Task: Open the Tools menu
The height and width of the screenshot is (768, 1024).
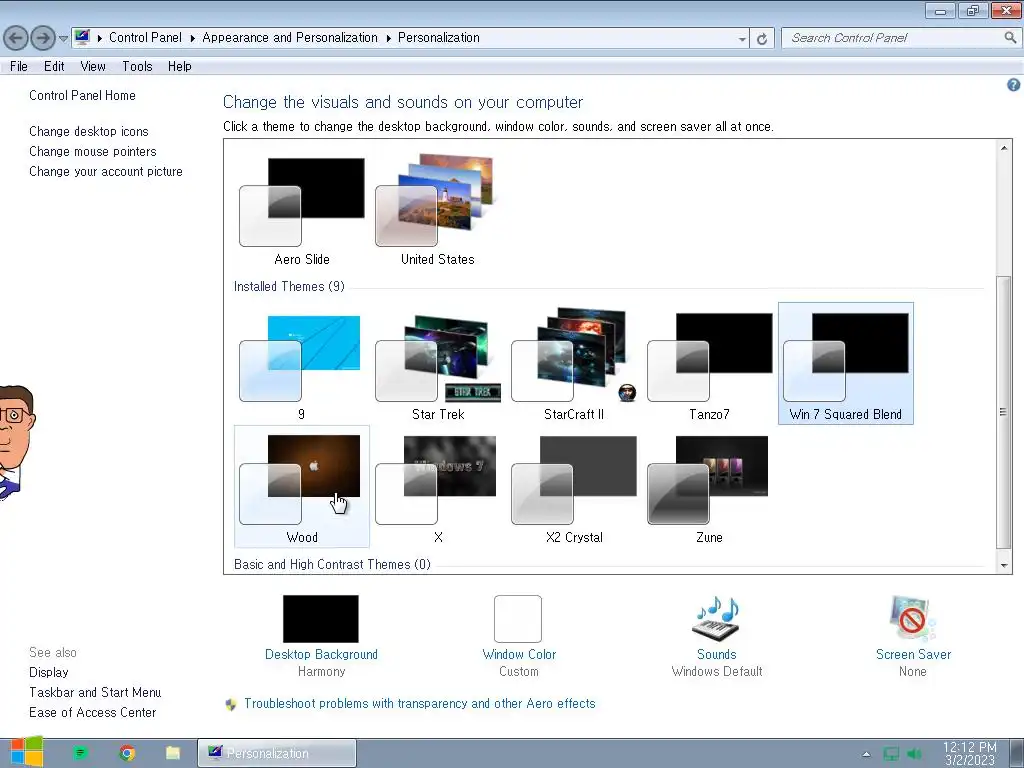Action: (x=137, y=67)
